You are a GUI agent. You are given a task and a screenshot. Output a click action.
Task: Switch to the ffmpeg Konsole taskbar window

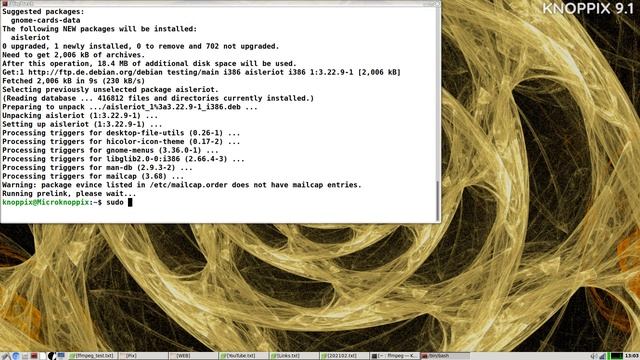395,356
